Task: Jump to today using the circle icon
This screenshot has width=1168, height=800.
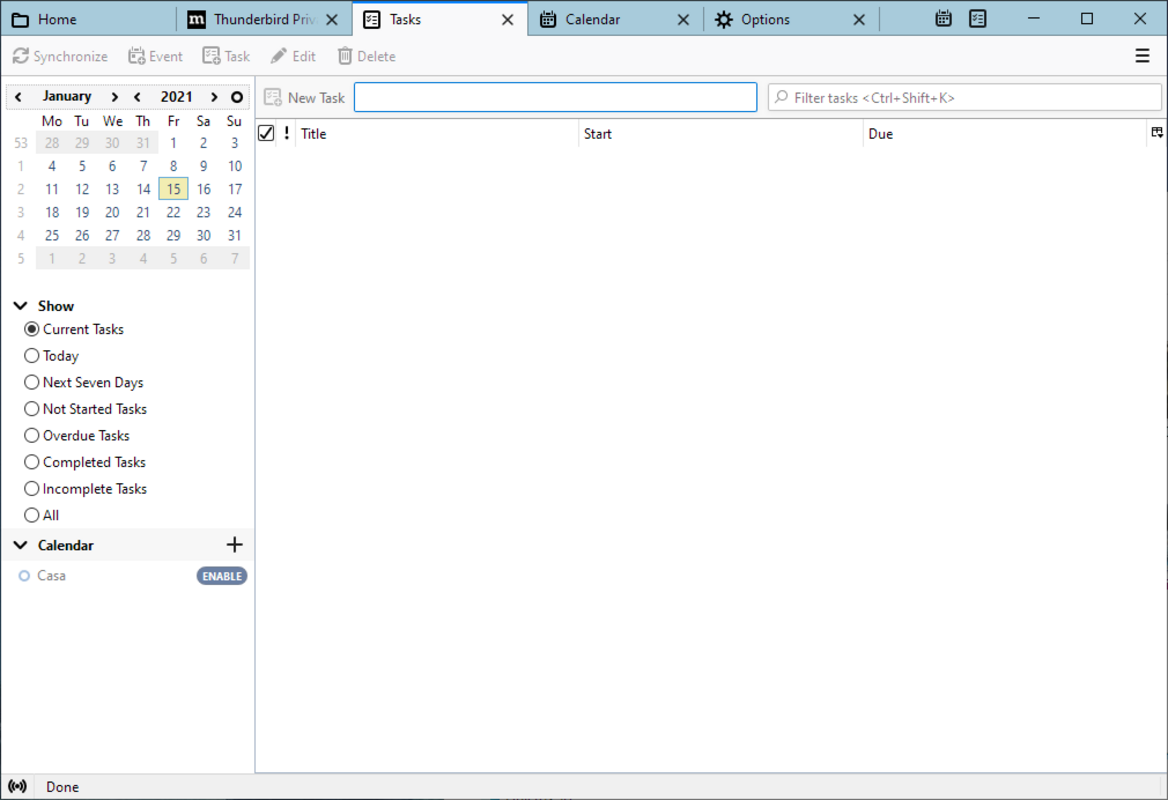Action: (237, 97)
